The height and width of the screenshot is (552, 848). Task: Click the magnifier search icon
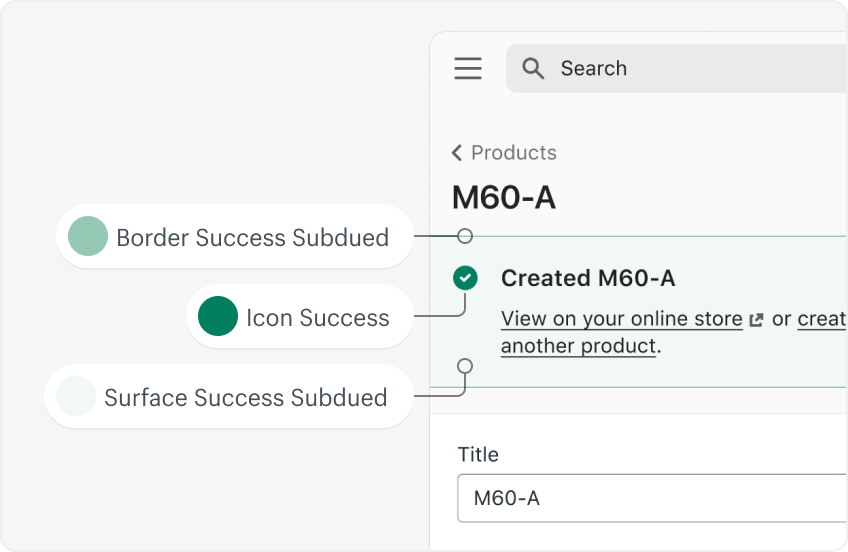tap(534, 68)
